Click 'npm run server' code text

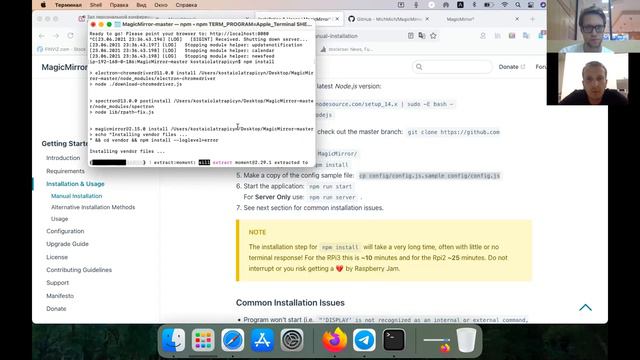(x=332, y=197)
